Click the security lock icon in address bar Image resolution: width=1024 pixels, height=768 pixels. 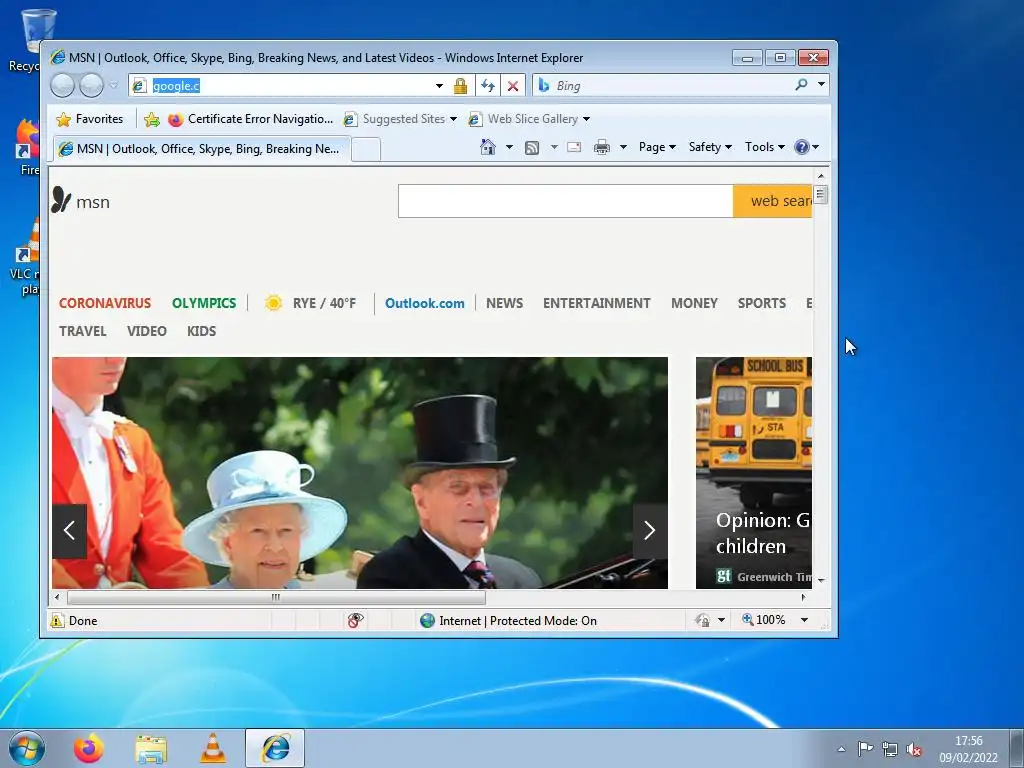460,86
